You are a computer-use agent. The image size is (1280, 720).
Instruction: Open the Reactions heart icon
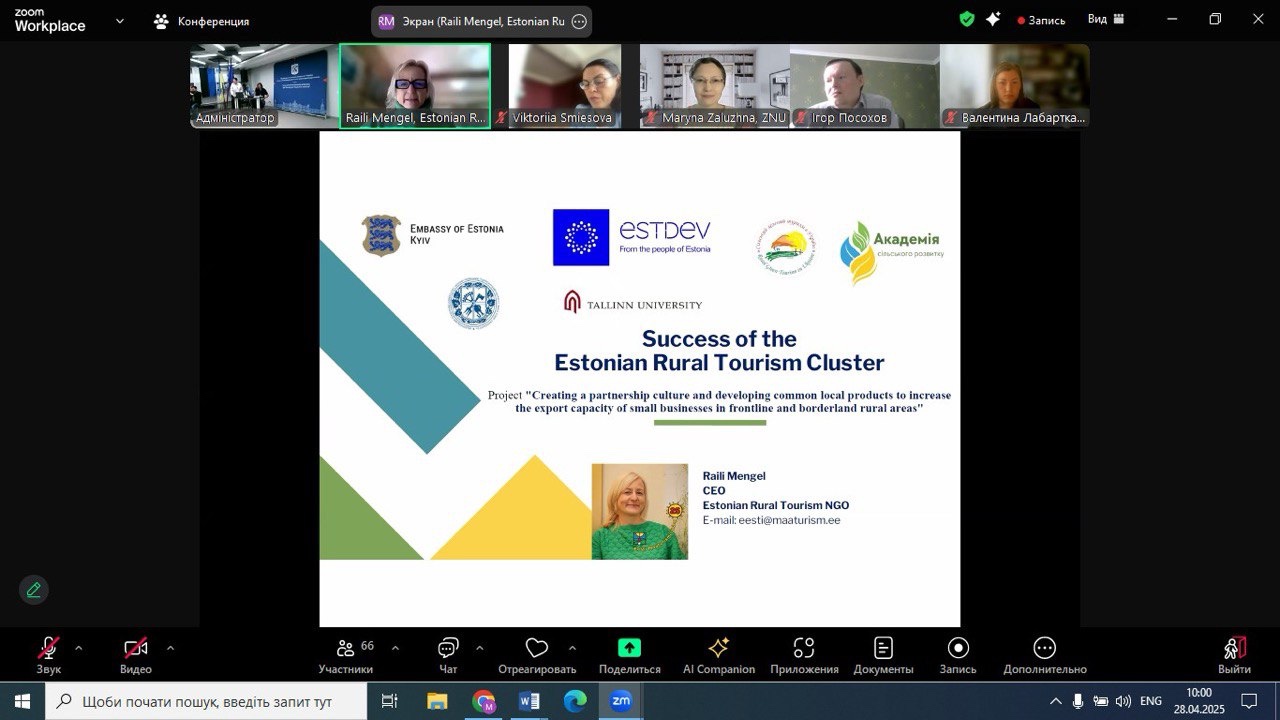[x=537, y=649]
